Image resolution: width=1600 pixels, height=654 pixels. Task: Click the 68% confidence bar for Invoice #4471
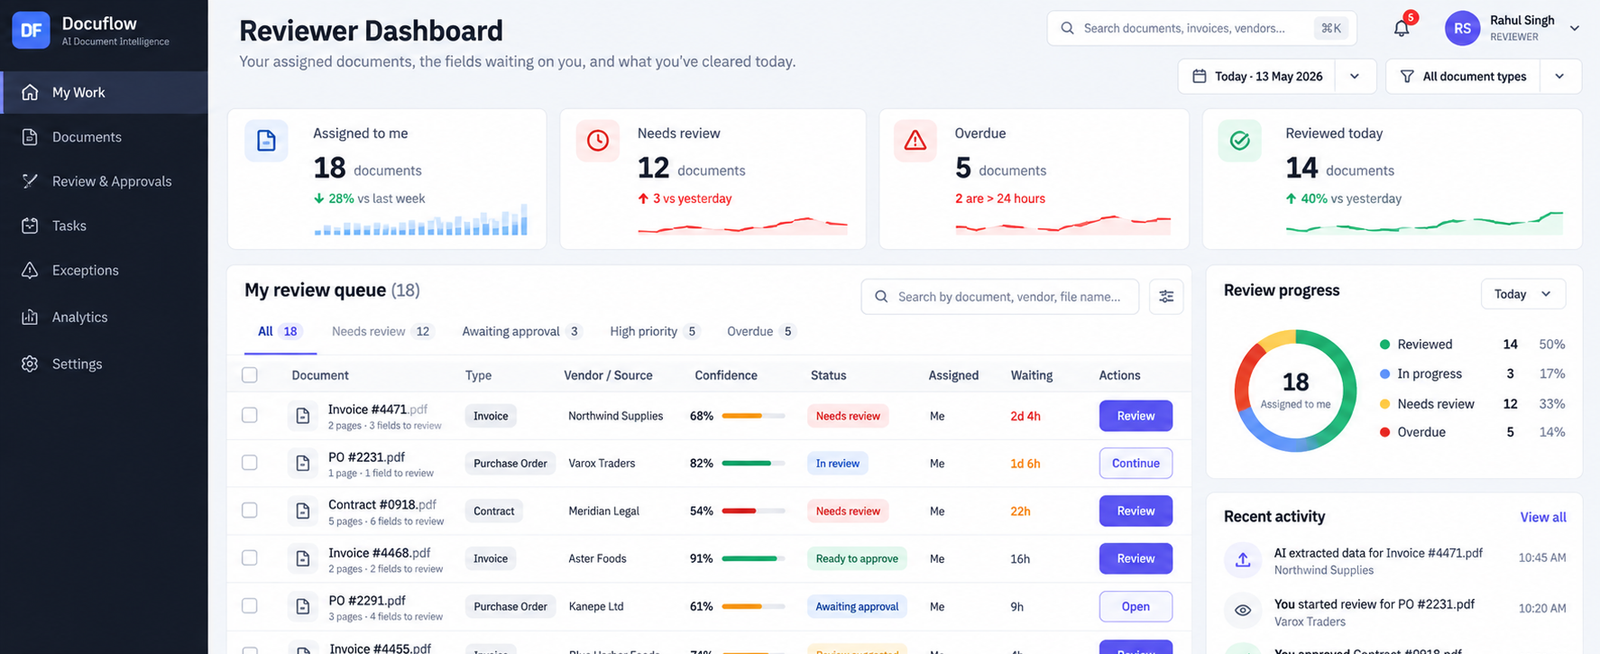pyautogui.click(x=753, y=416)
